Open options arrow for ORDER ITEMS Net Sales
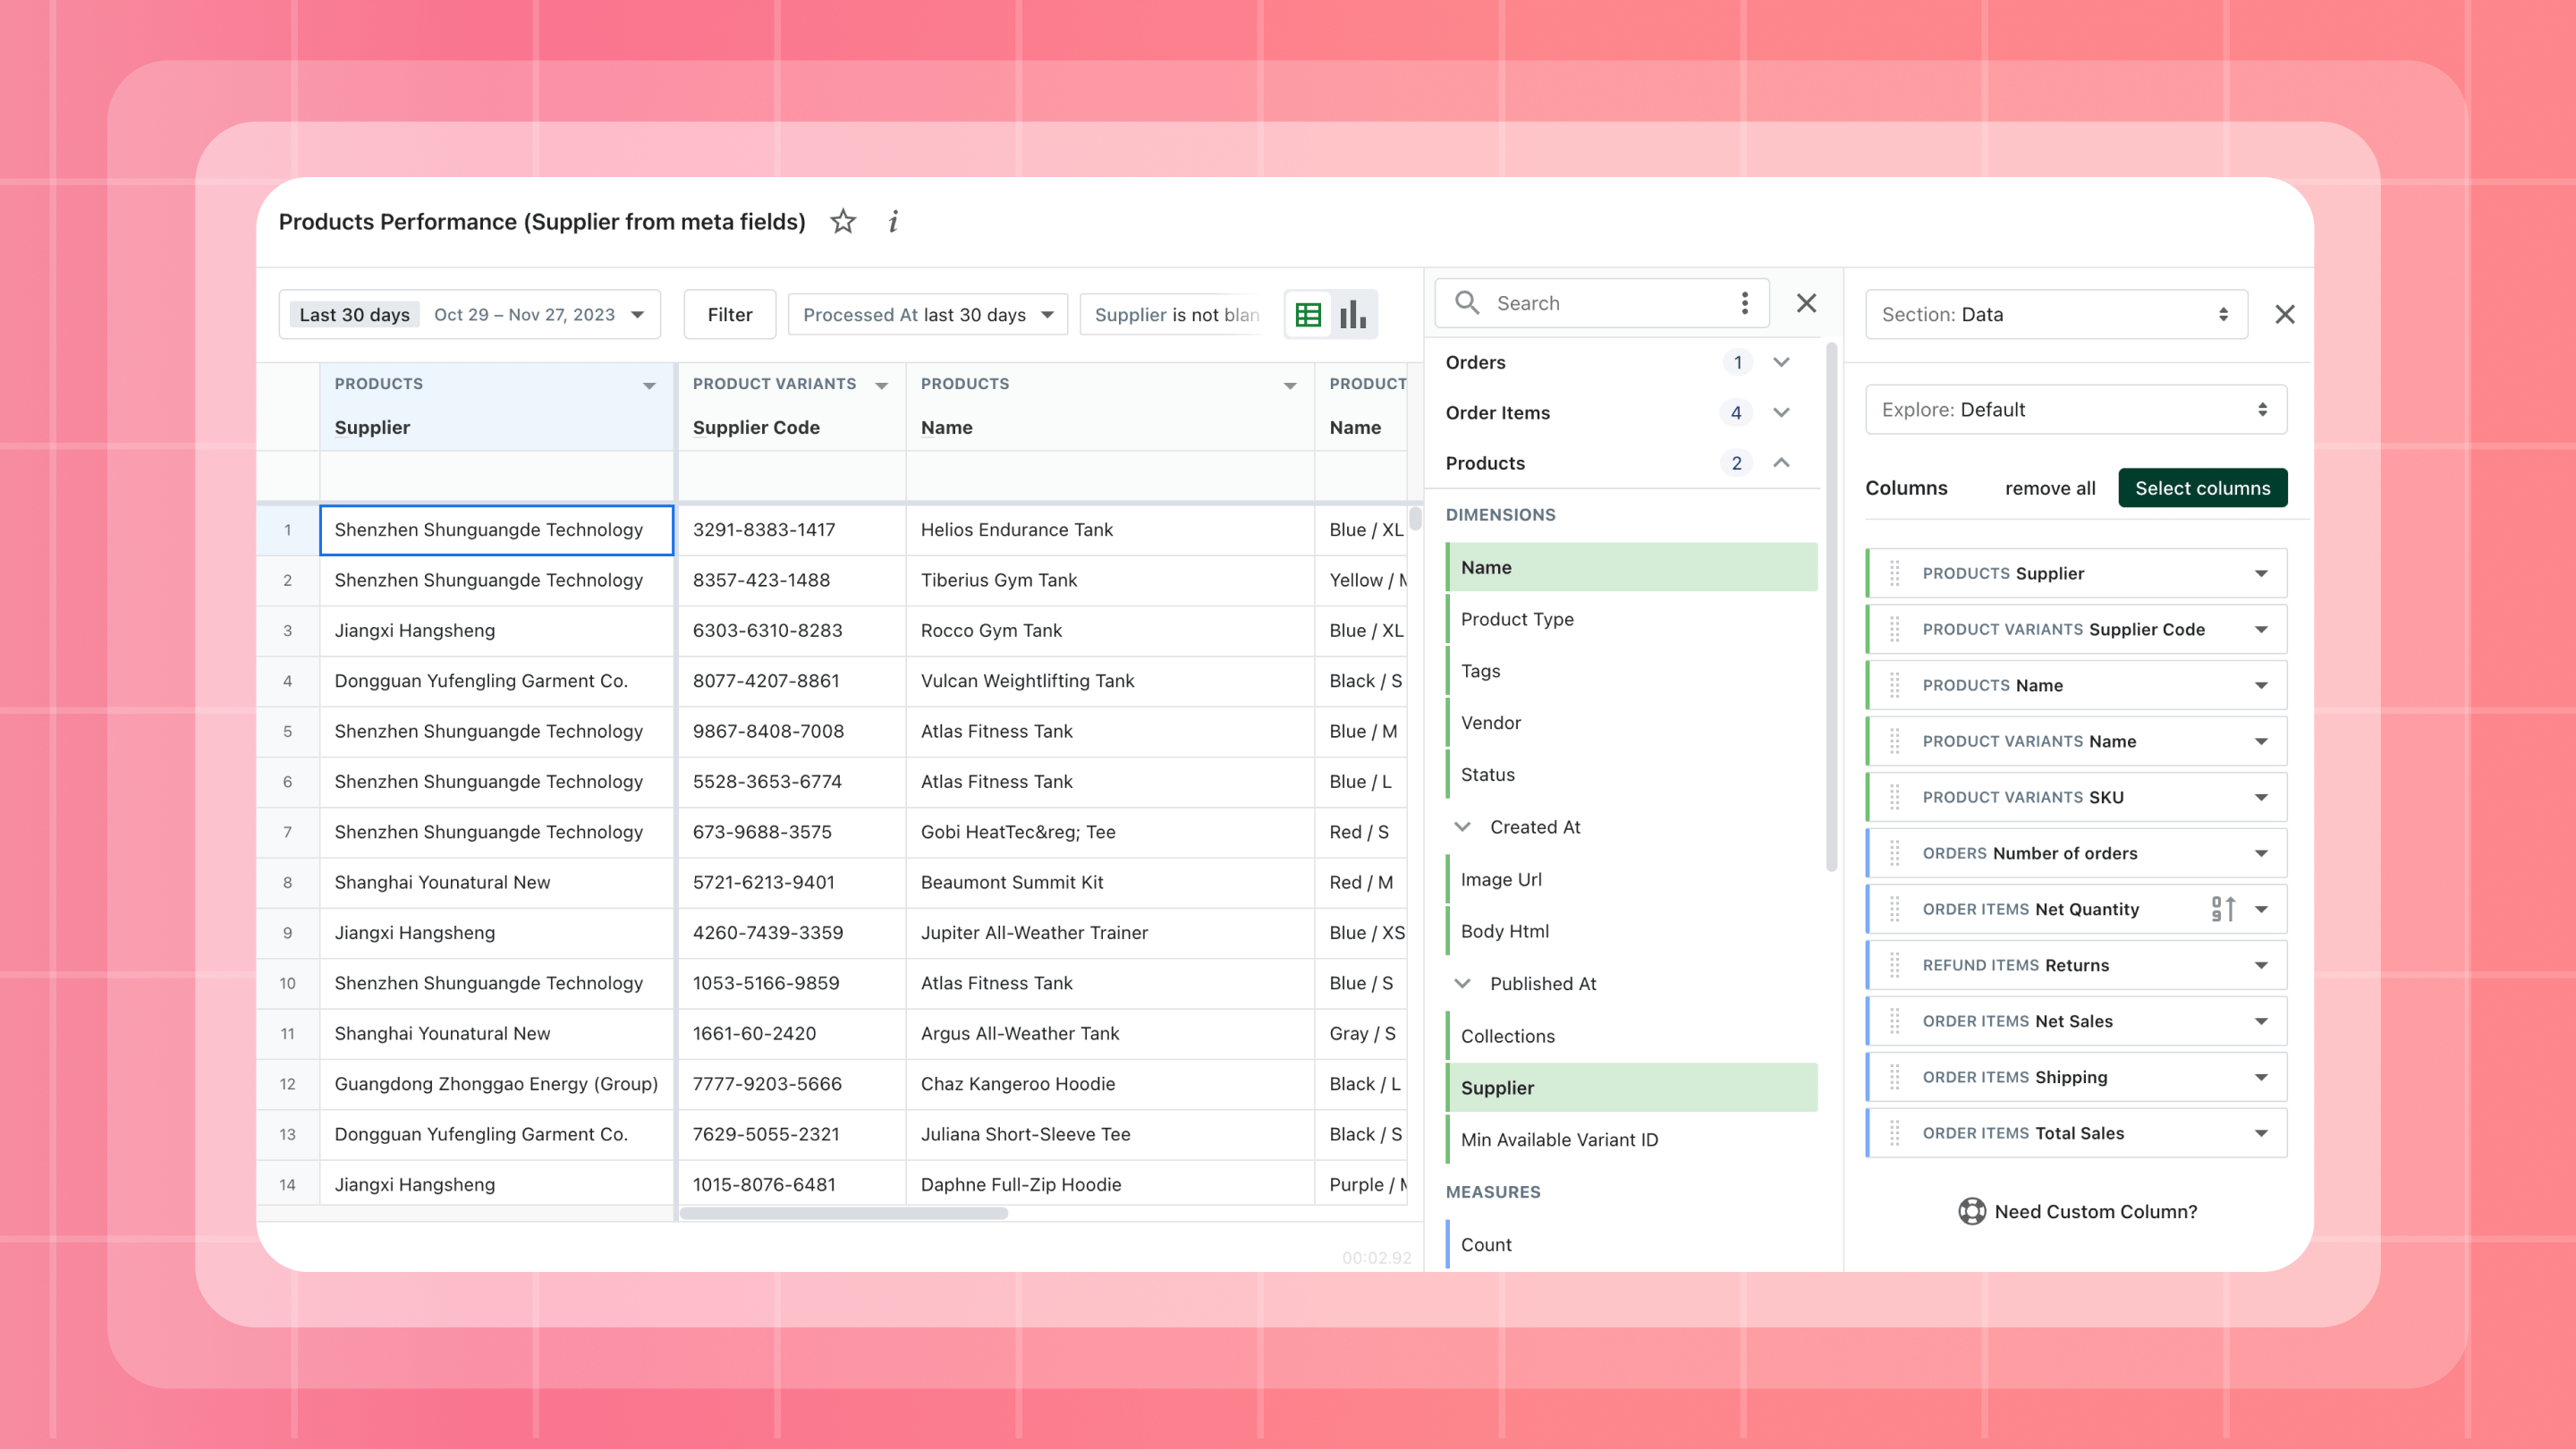The height and width of the screenshot is (1449, 2576). coord(2261,1021)
